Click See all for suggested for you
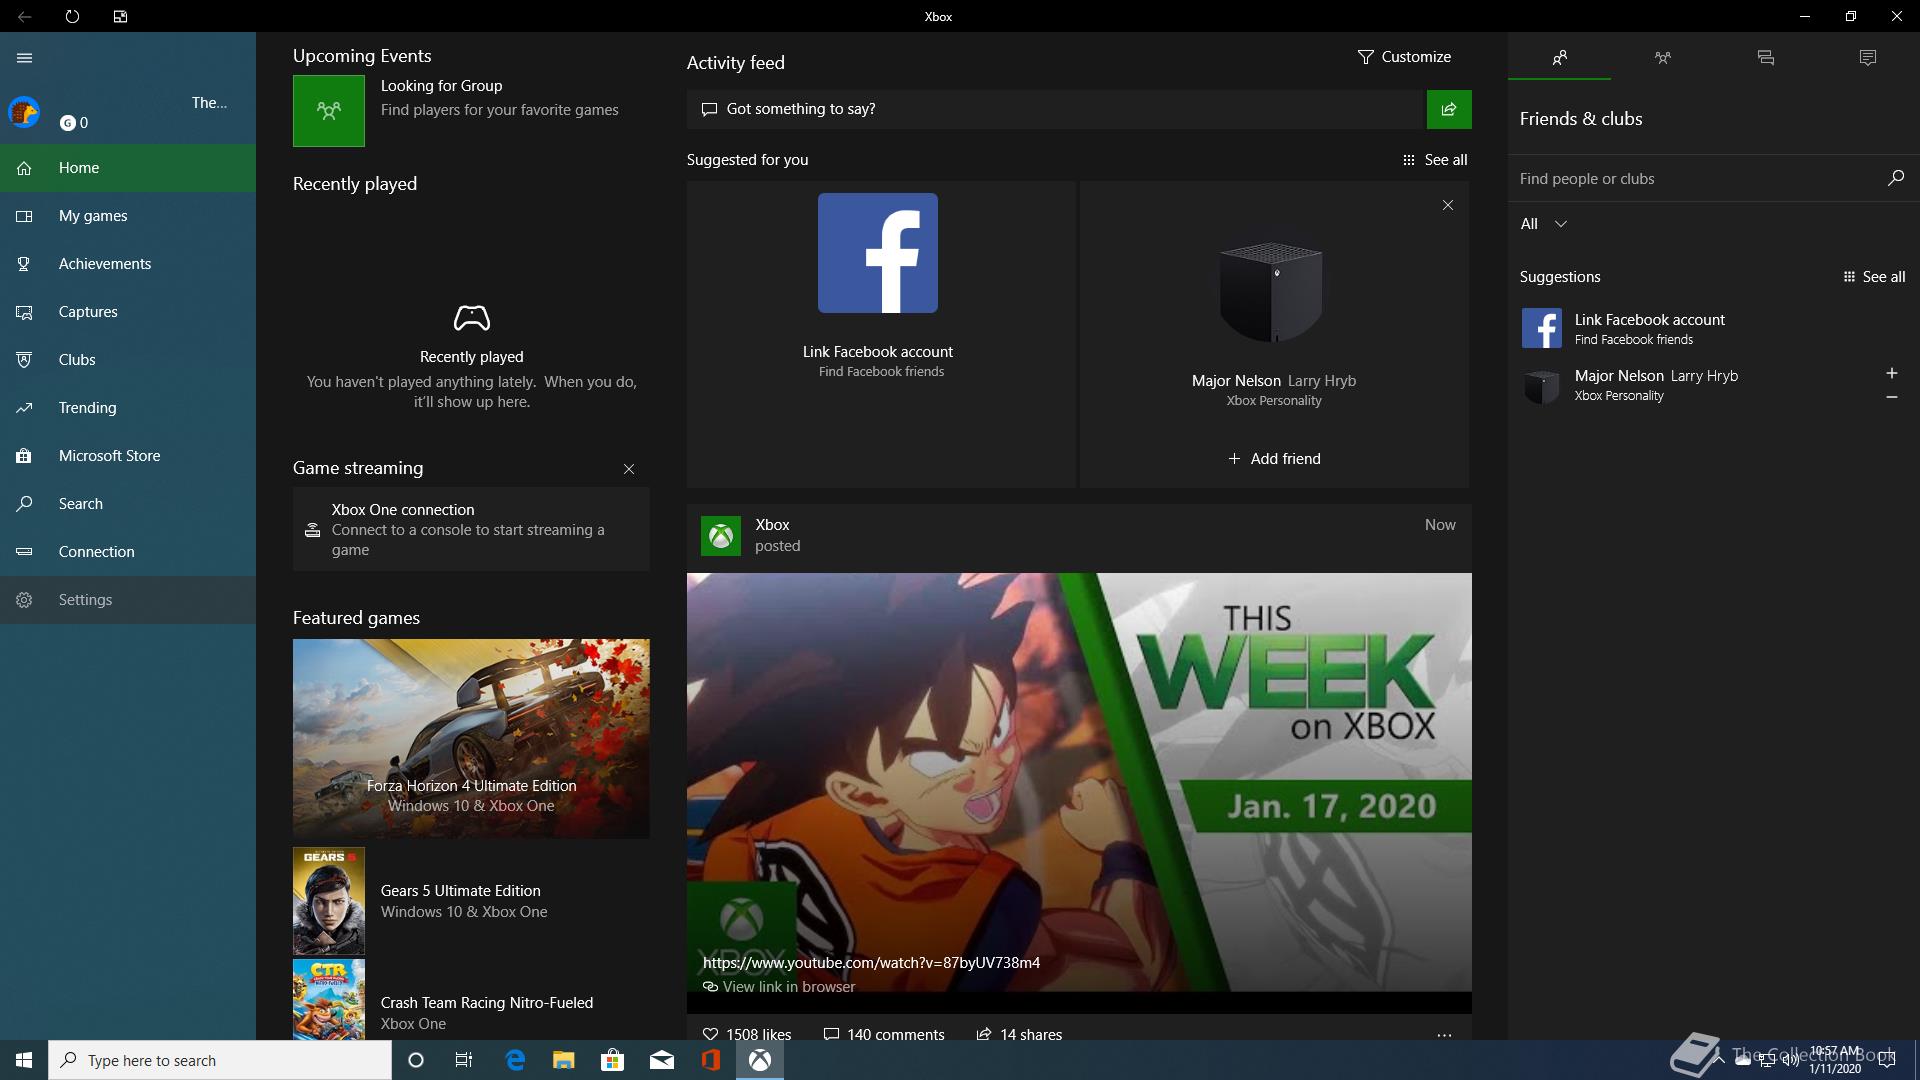This screenshot has height=1080, width=1920. coord(1435,160)
